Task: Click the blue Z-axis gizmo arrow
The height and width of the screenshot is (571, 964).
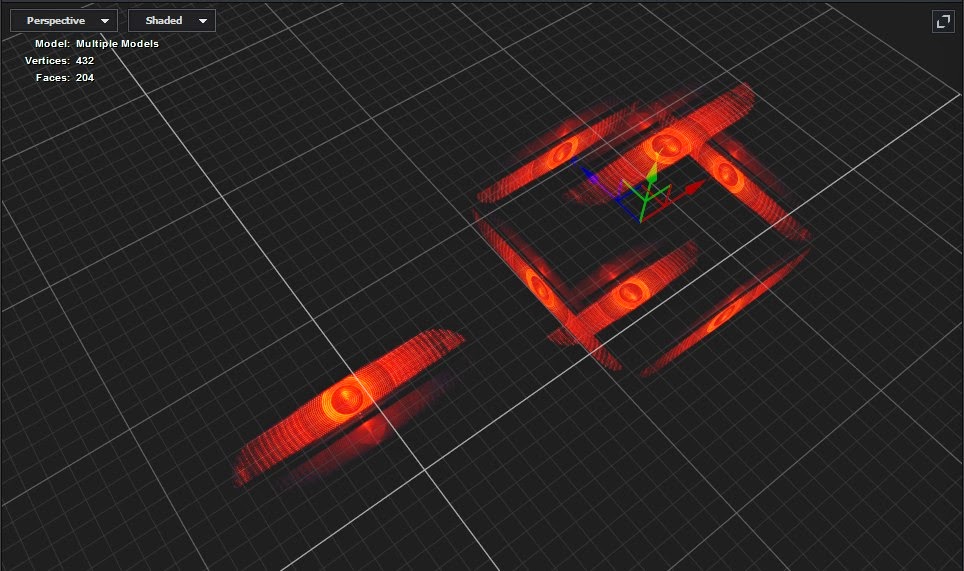Action: [x=590, y=178]
